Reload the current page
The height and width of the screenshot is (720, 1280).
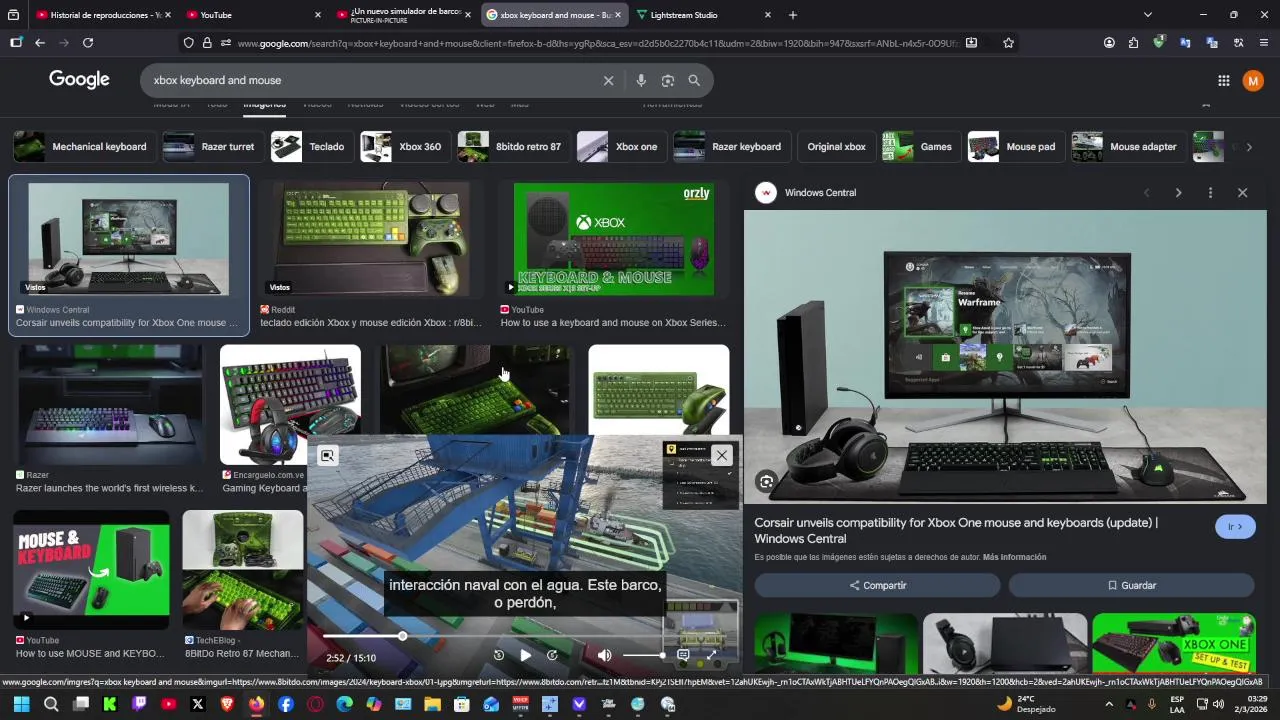point(88,43)
